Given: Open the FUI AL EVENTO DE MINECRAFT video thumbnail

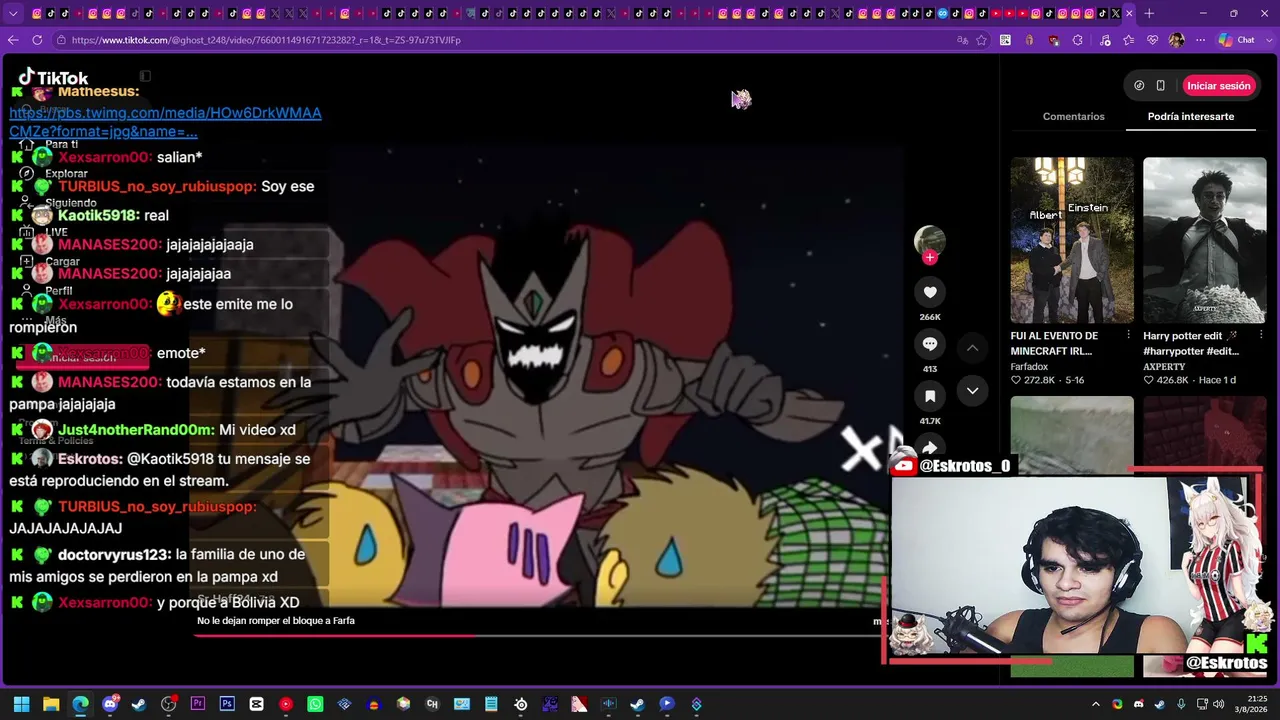Looking at the screenshot, I should 1072,240.
